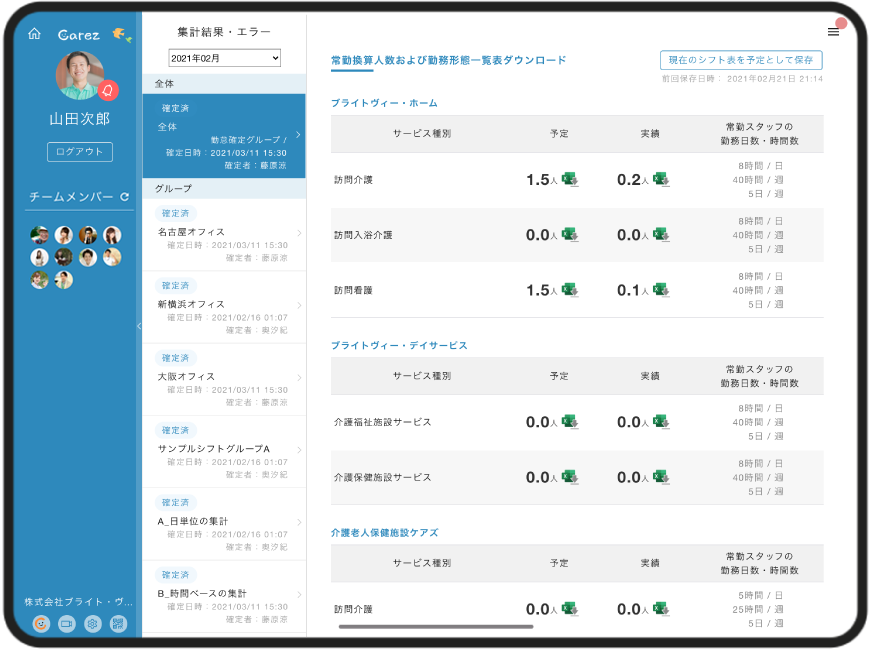Click the video camera icon at bottom left
Image resolution: width=870 pixels, height=650 pixels.
[66, 622]
